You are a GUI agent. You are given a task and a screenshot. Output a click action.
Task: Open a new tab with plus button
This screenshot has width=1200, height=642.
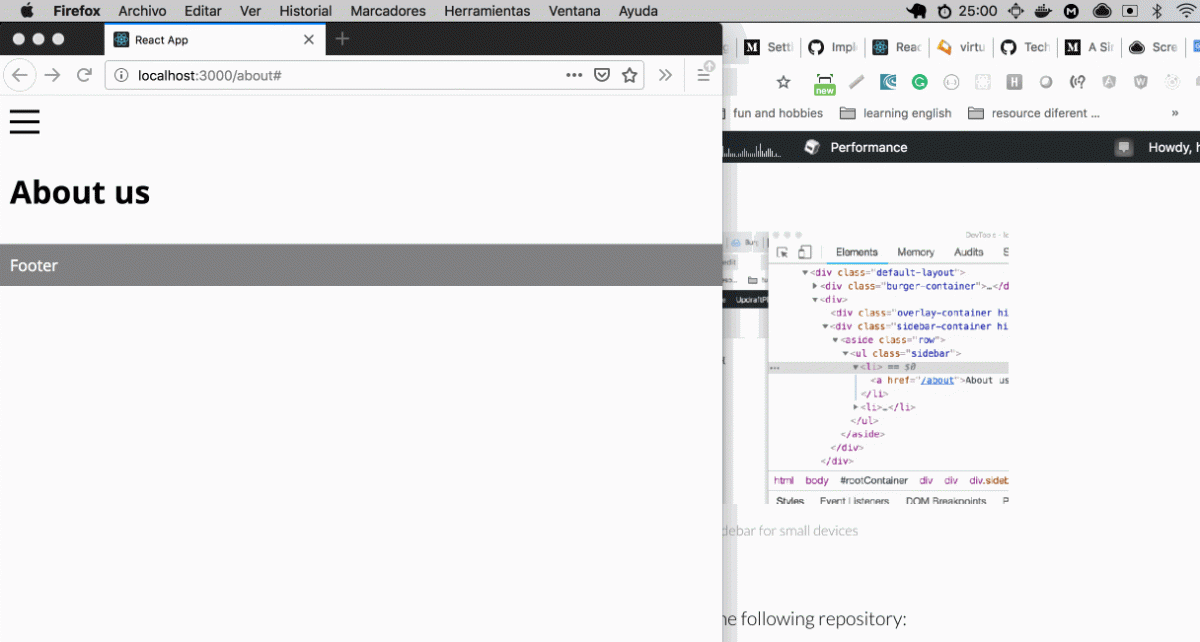coord(342,39)
